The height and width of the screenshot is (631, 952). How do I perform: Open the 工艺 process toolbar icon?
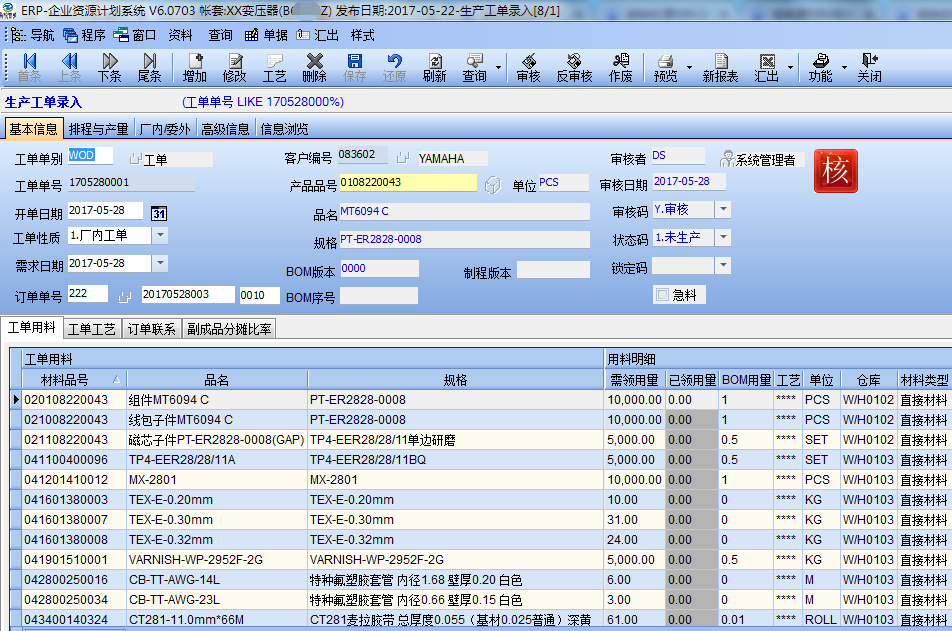click(274, 67)
